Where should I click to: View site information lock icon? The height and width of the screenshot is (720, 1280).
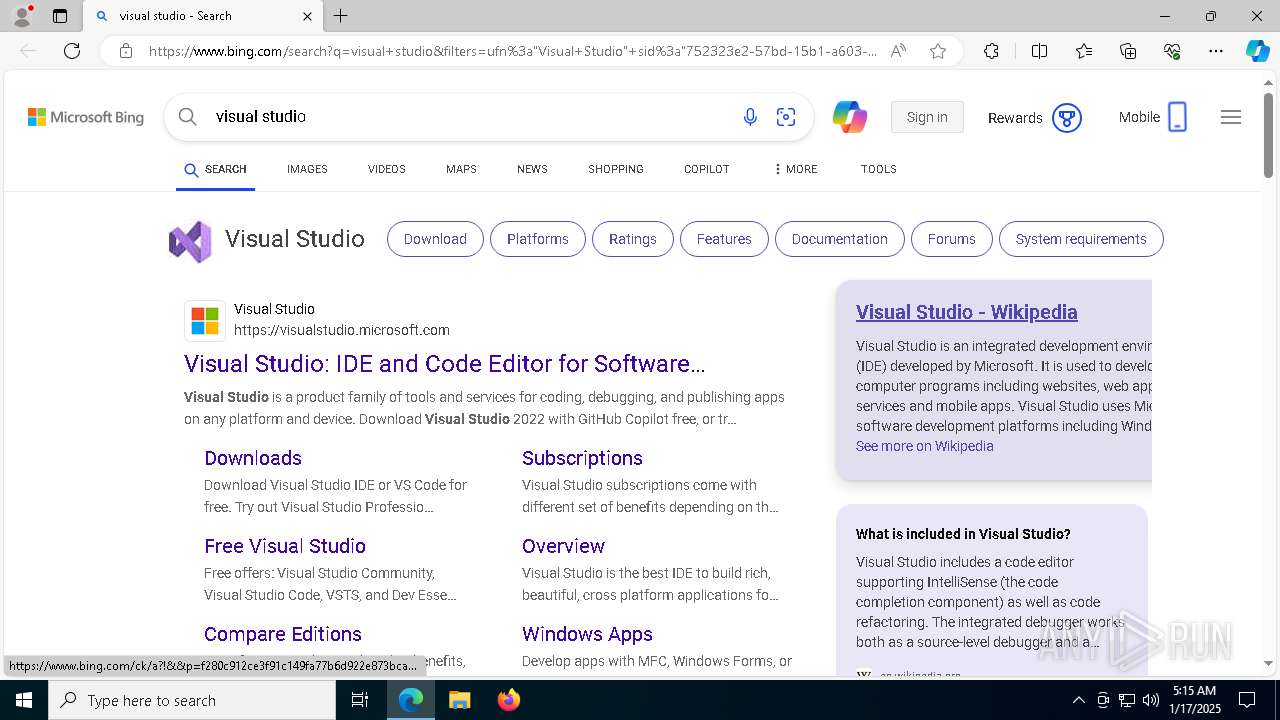coord(125,51)
